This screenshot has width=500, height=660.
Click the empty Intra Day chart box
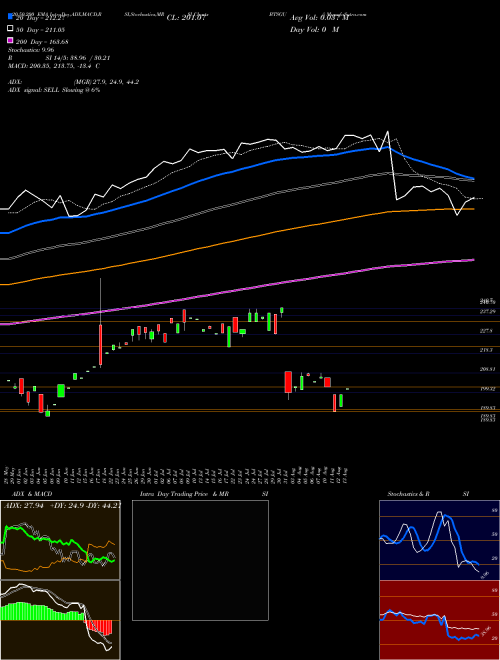[200, 560]
